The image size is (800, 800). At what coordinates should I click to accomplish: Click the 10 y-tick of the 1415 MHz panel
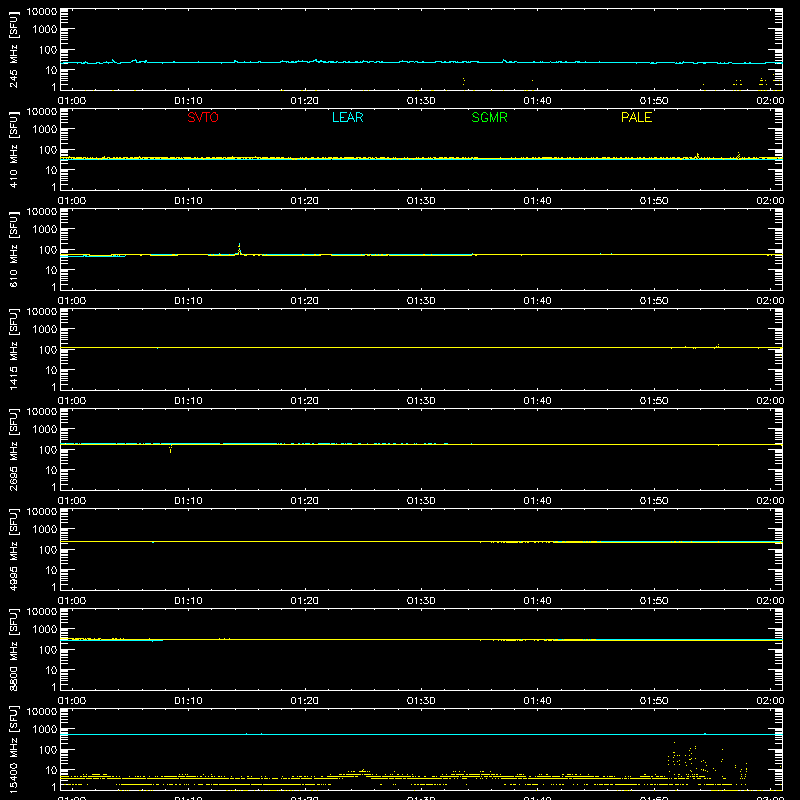pos(51,370)
